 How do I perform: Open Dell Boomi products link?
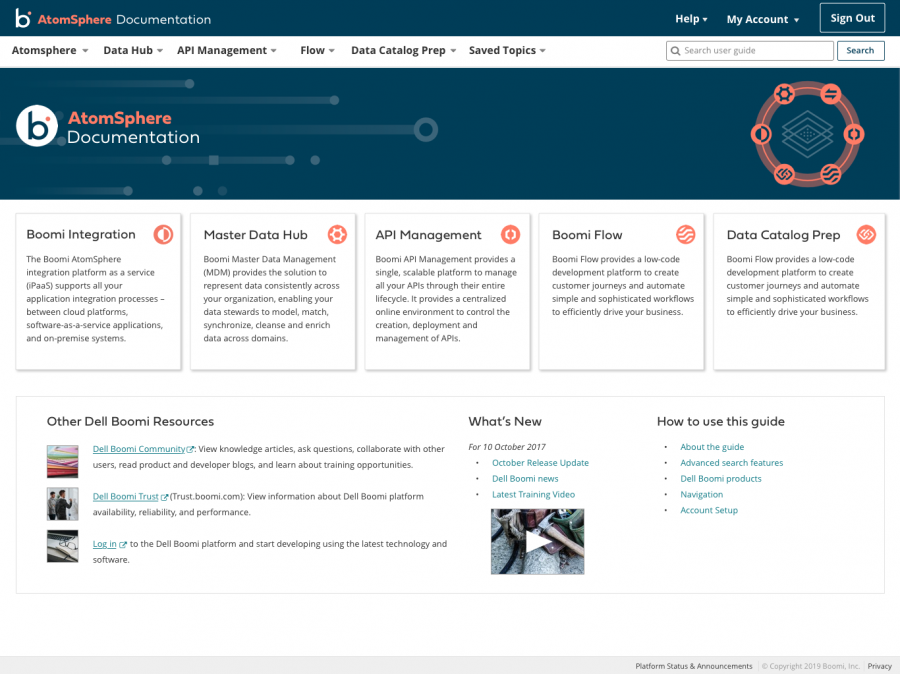721,479
